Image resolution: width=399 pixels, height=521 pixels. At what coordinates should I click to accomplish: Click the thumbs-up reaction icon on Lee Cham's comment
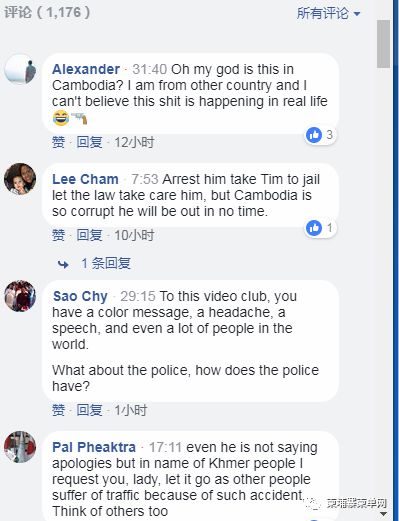[x=314, y=228]
